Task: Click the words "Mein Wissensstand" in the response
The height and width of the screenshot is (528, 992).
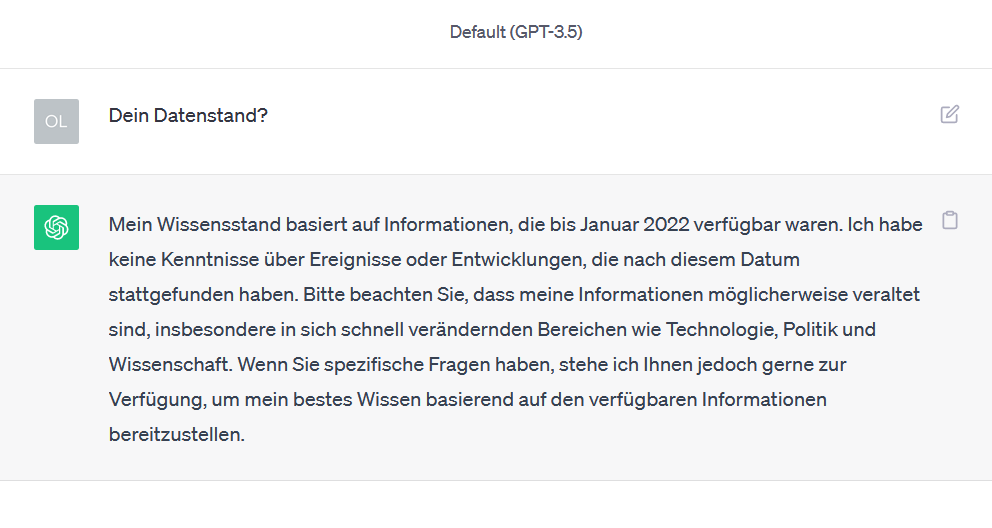Action: pos(195,224)
